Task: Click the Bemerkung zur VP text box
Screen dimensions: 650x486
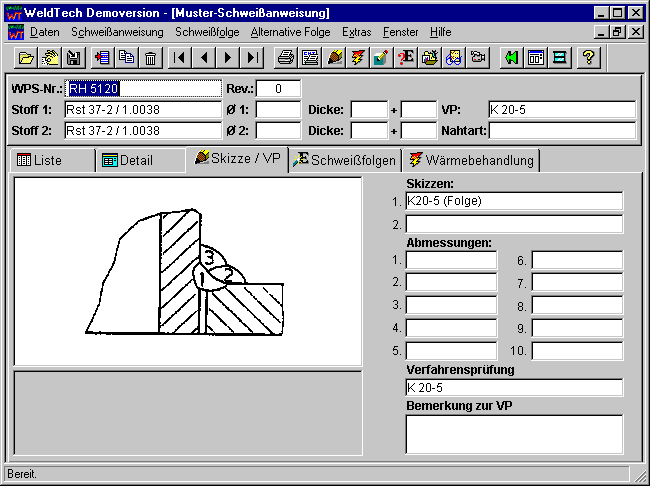Action: [514, 434]
